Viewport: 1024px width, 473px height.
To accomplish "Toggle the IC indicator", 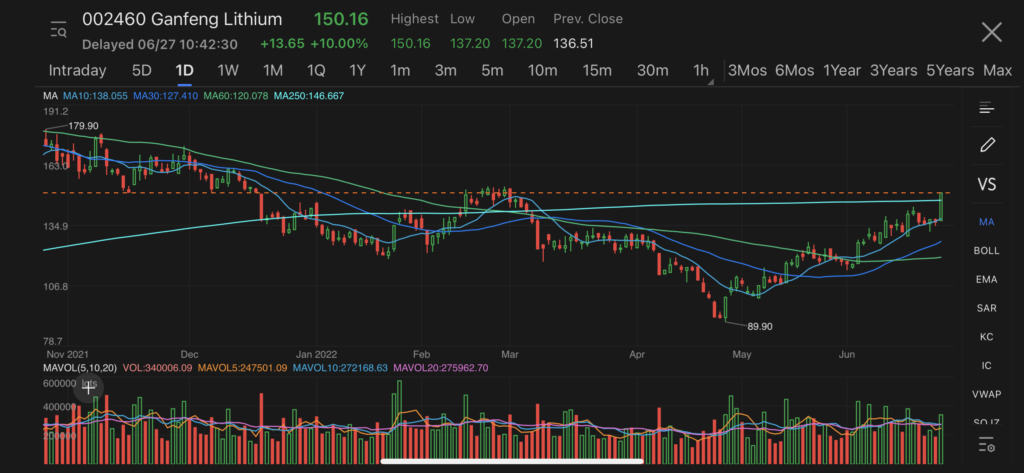I will 986,366.
